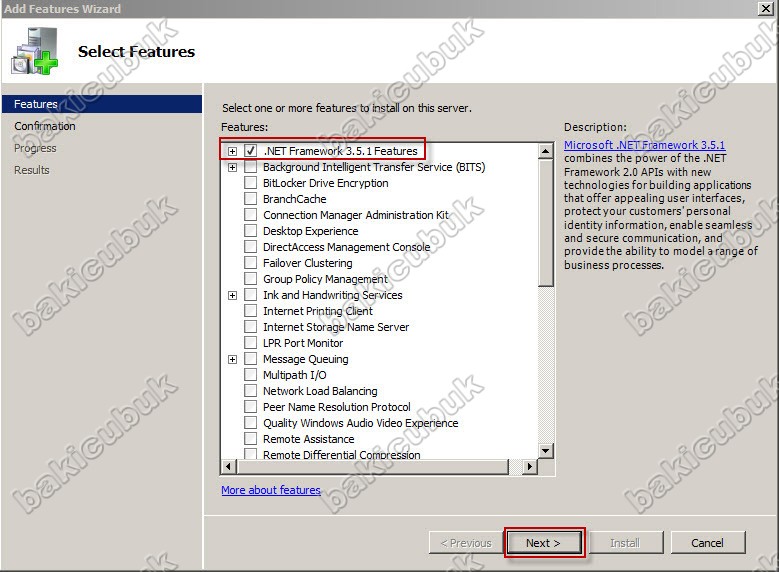
Task: Tick the Multipath I/O checkbox
Action: pos(250,375)
